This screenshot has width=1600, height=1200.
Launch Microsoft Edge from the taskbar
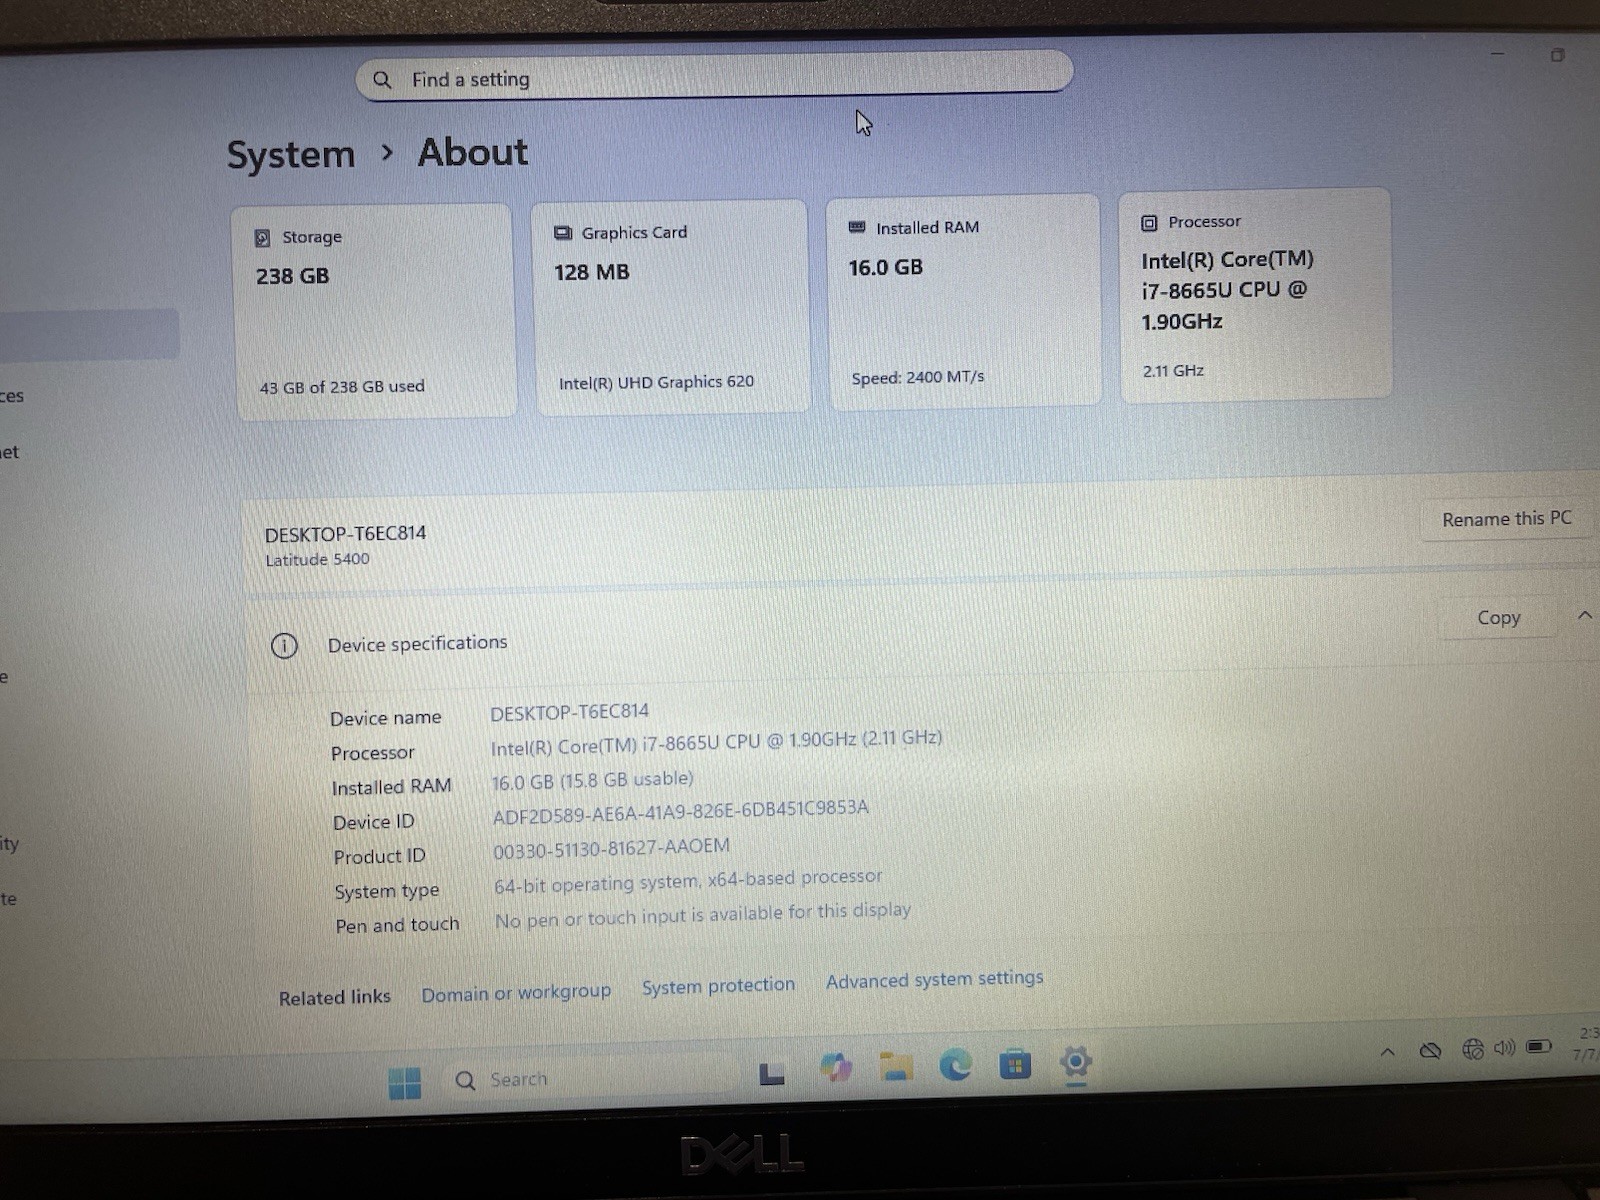click(x=955, y=1066)
